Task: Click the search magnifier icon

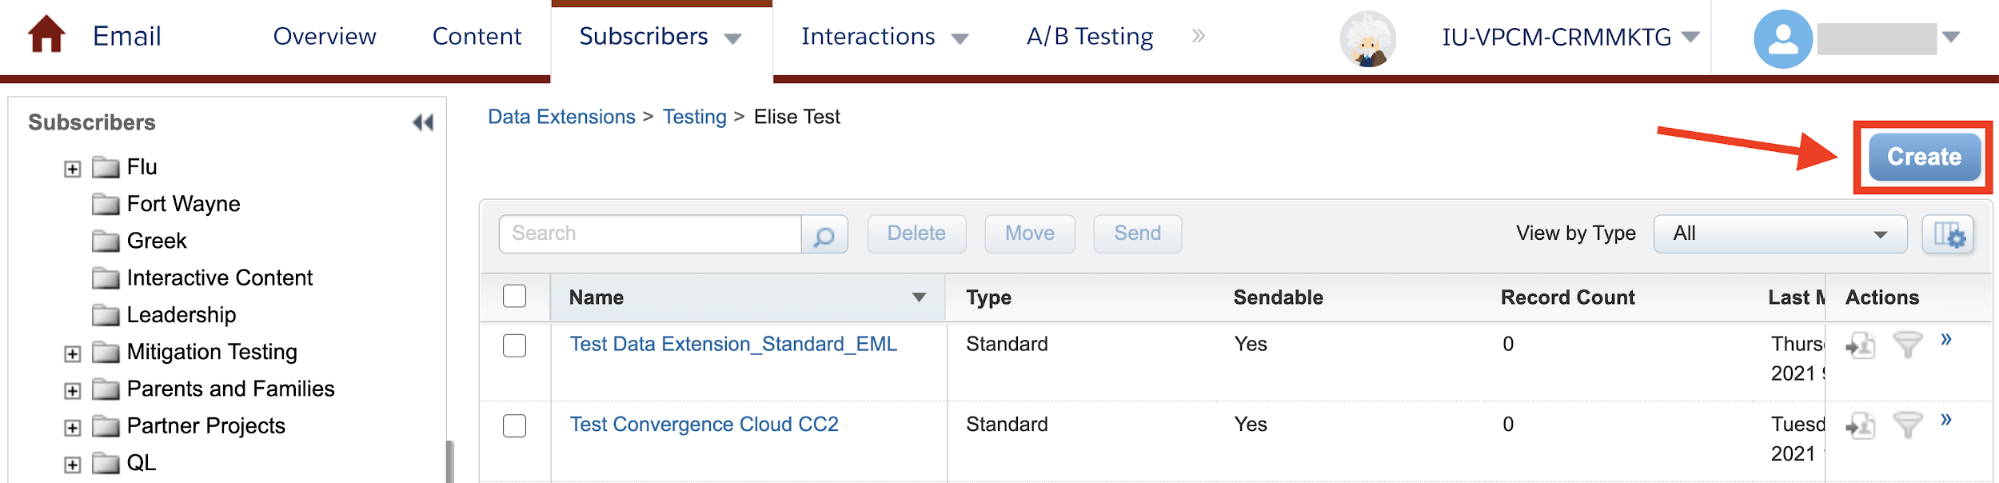Action: pyautogui.click(x=824, y=235)
